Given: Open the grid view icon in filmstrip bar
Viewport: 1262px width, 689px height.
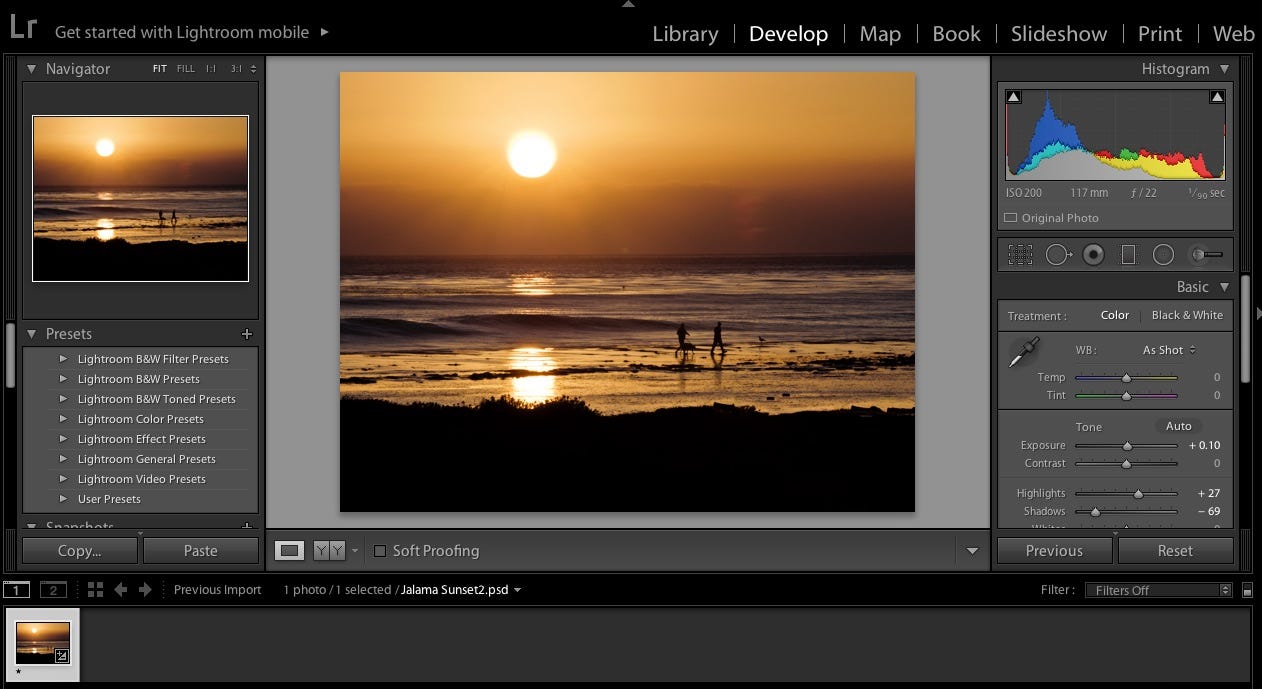Looking at the screenshot, I should tap(95, 590).
